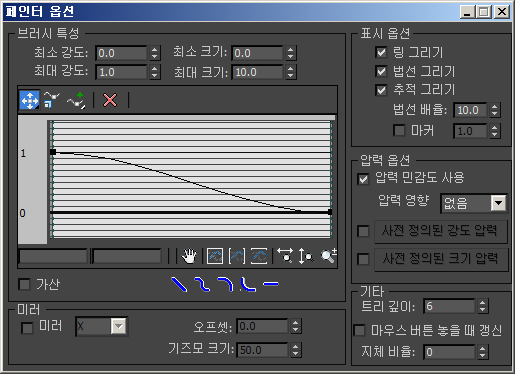Image resolution: width=515 pixels, height=374 pixels.
Task: Enable the 마커 checkbox
Action: pos(399,130)
